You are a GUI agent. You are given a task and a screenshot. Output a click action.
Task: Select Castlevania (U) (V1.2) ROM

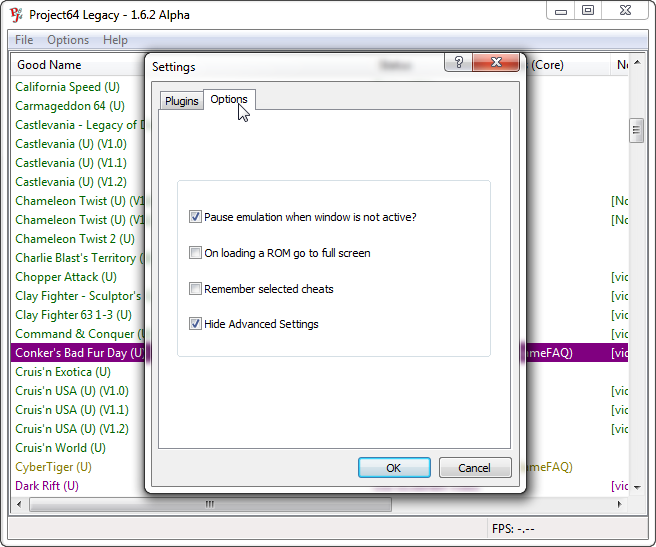71,182
